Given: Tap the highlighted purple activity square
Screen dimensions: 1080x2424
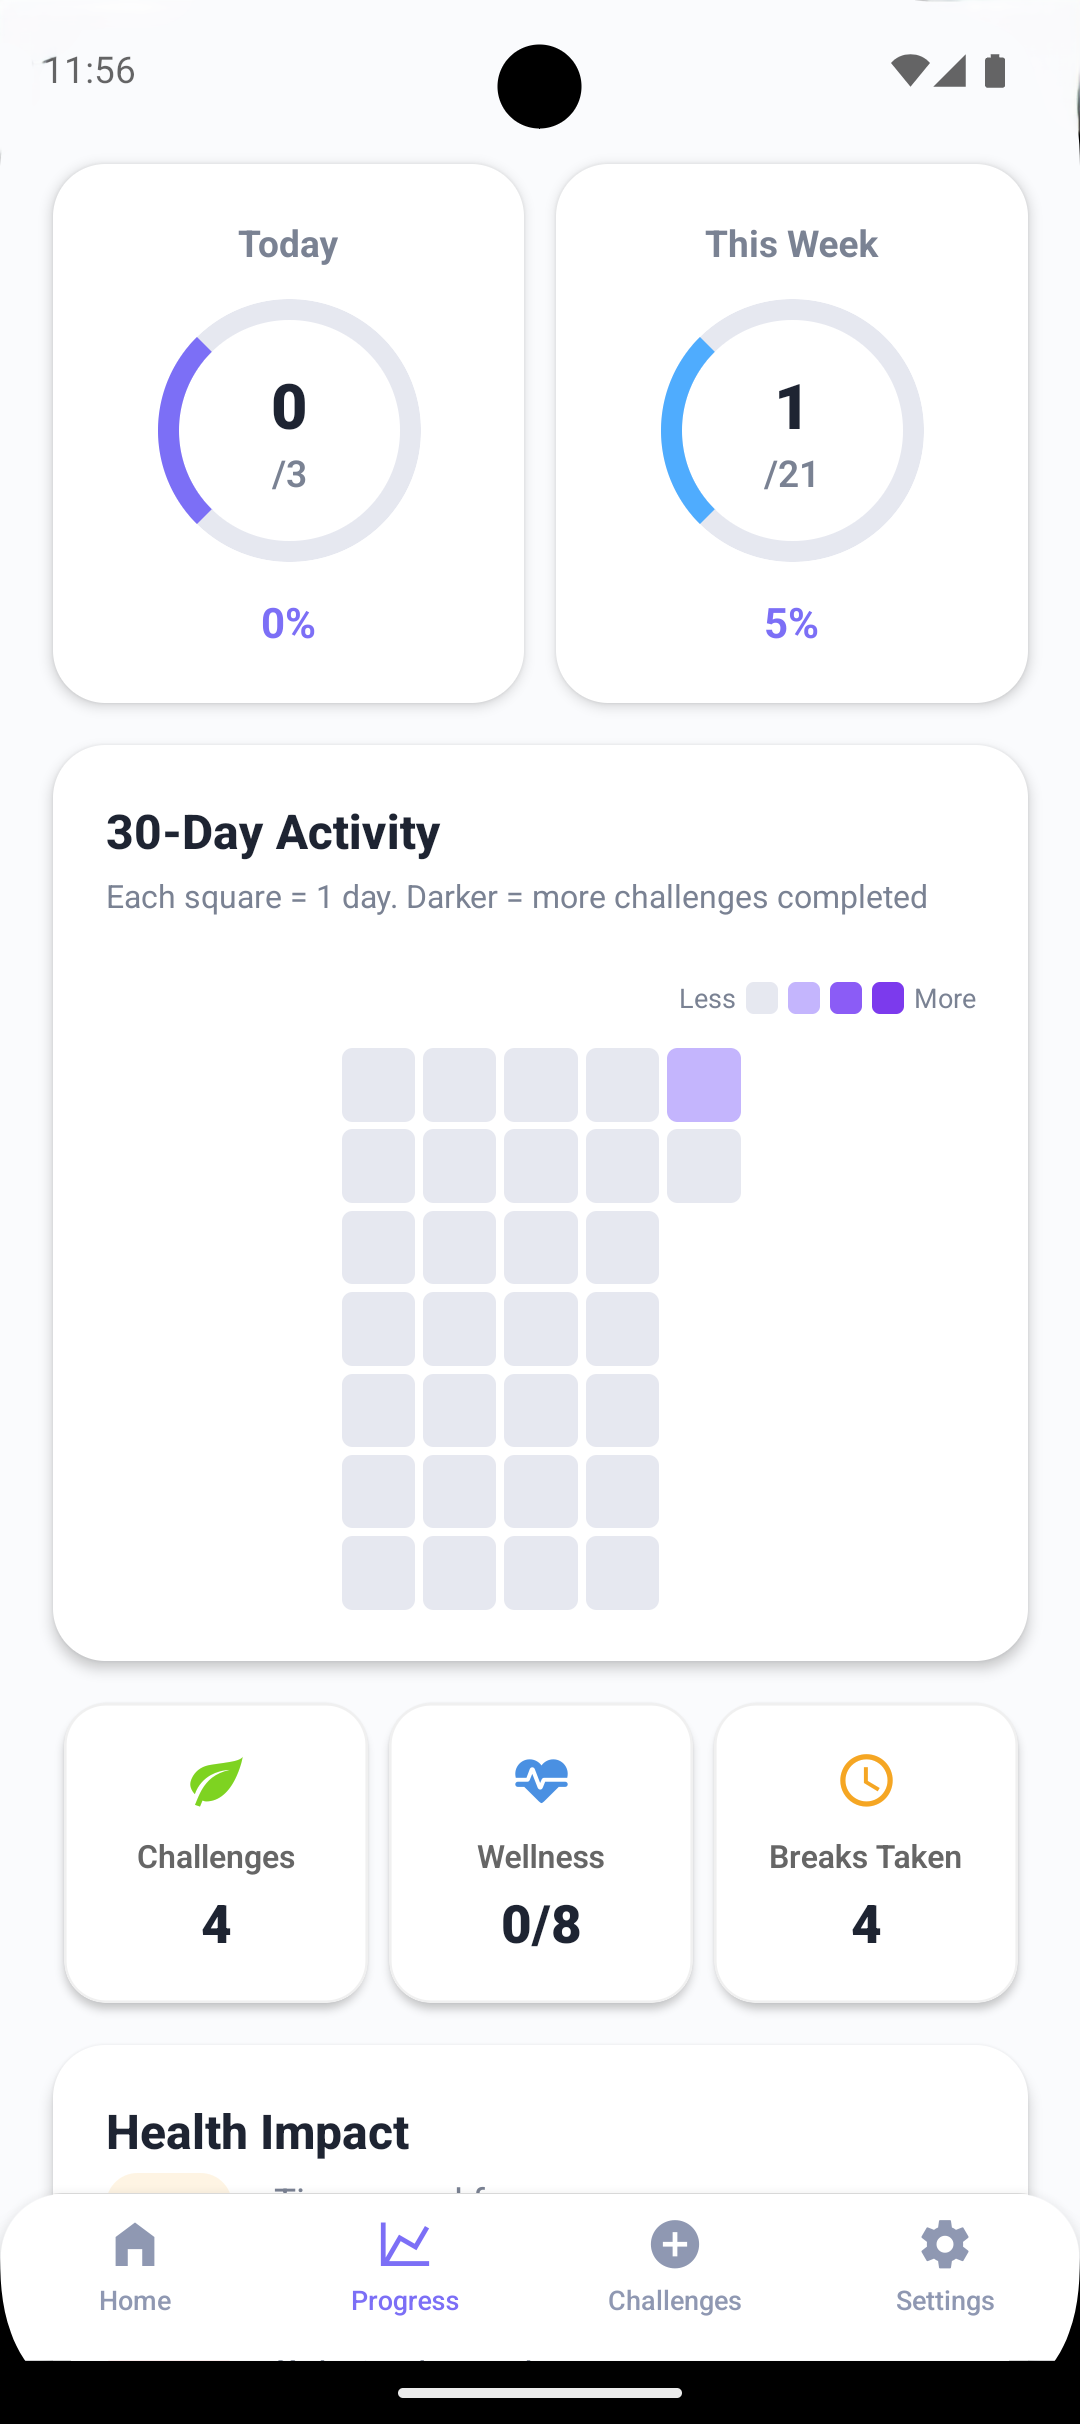Looking at the screenshot, I should coord(704,1085).
